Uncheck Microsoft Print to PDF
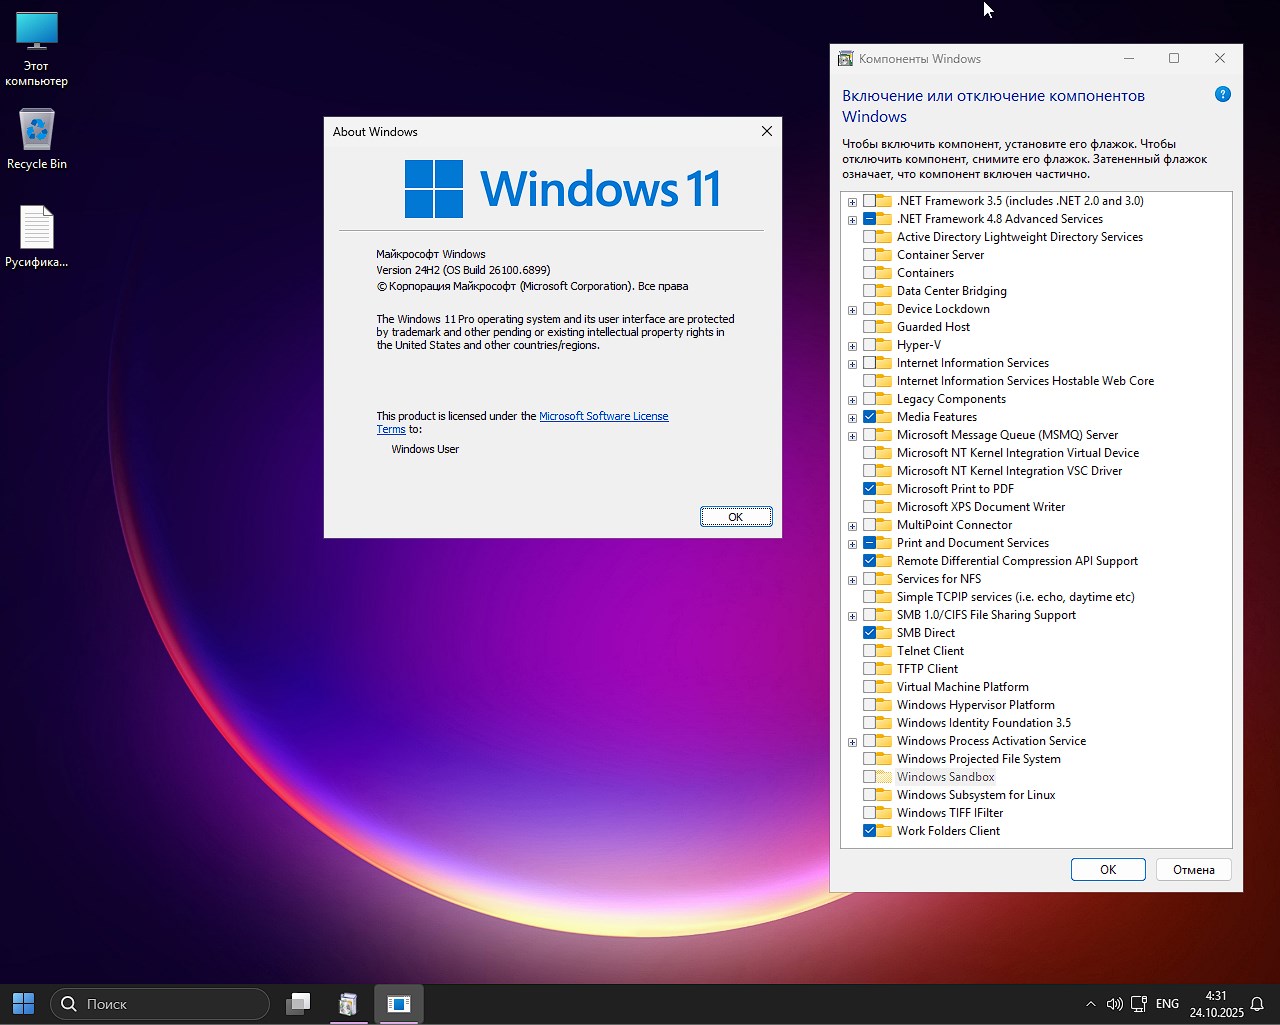The width and height of the screenshot is (1280, 1025). [869, 489]
